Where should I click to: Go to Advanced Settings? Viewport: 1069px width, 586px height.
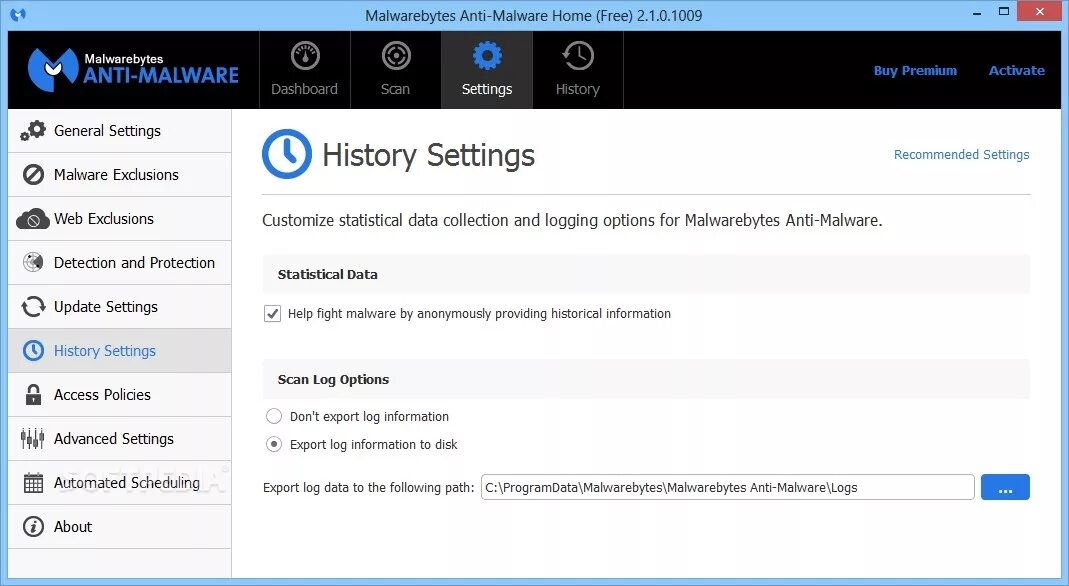click(x=120, y=438)
